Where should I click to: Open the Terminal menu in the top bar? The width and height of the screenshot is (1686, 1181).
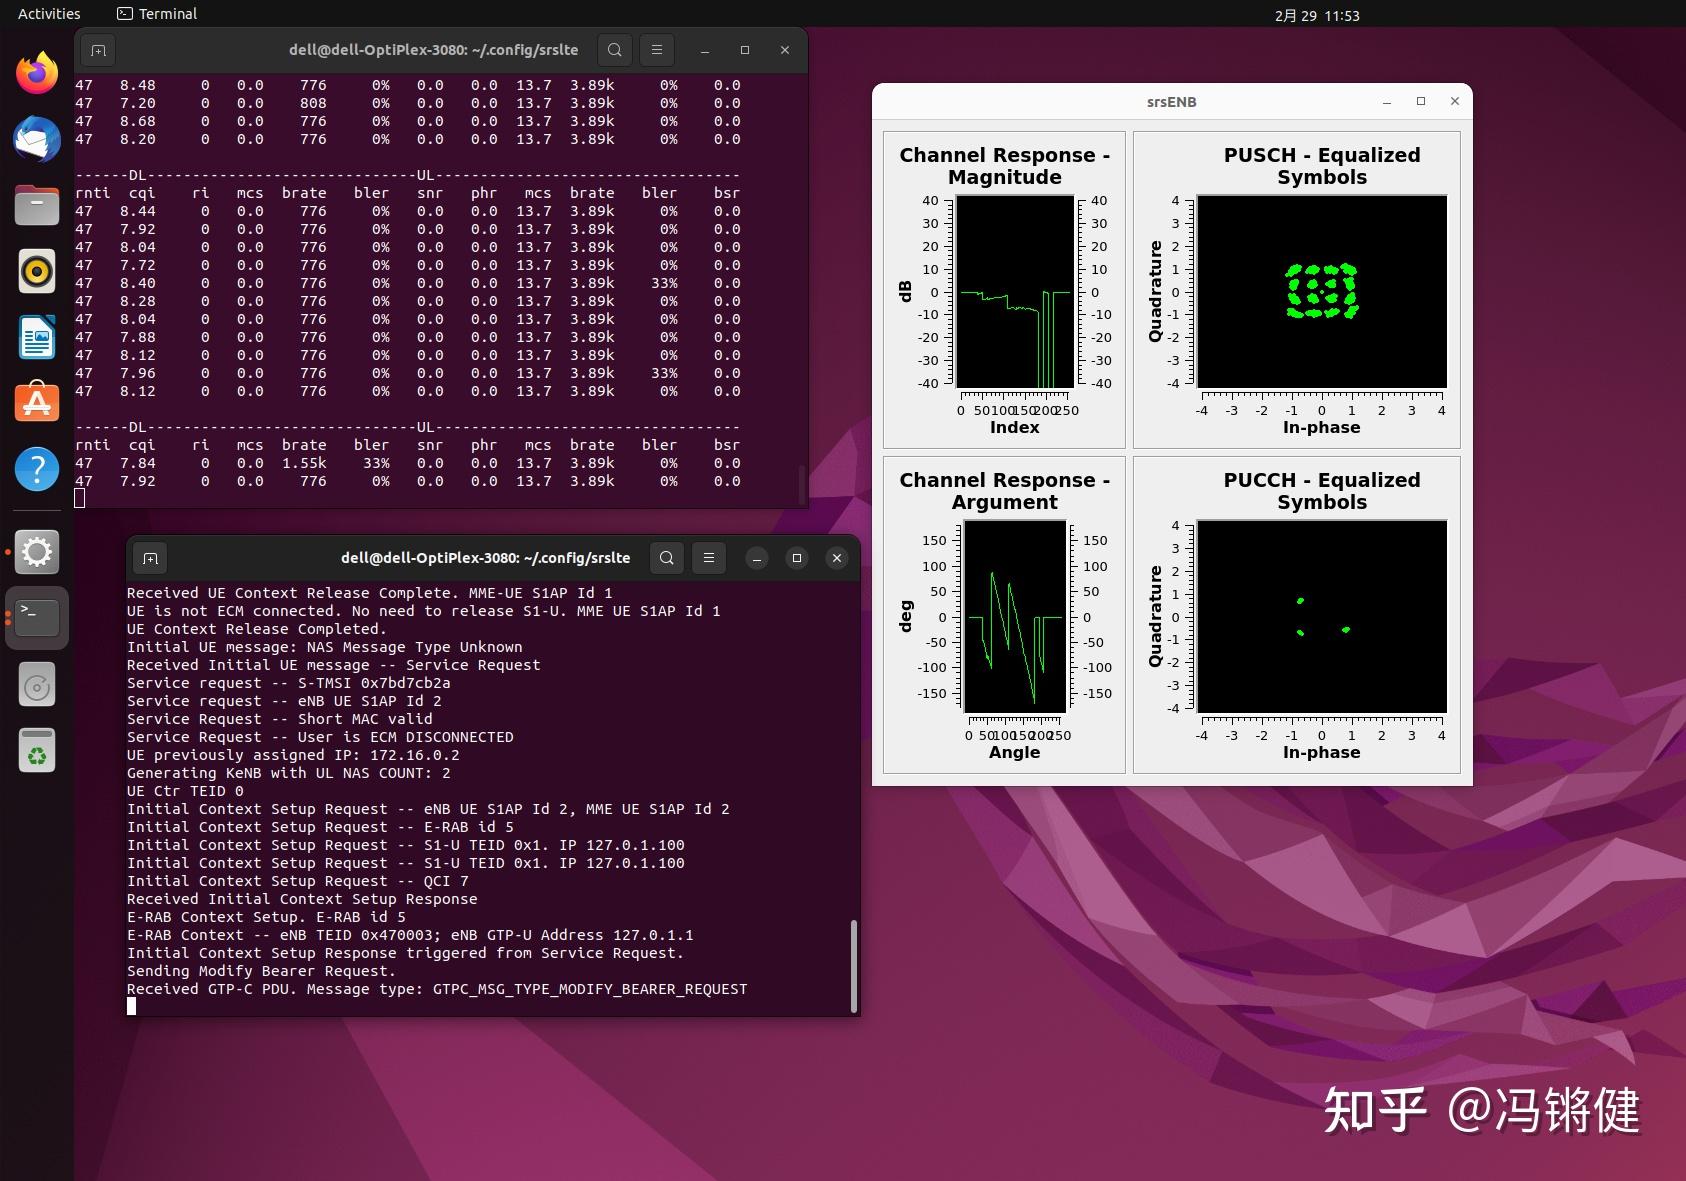coord(156,13)
